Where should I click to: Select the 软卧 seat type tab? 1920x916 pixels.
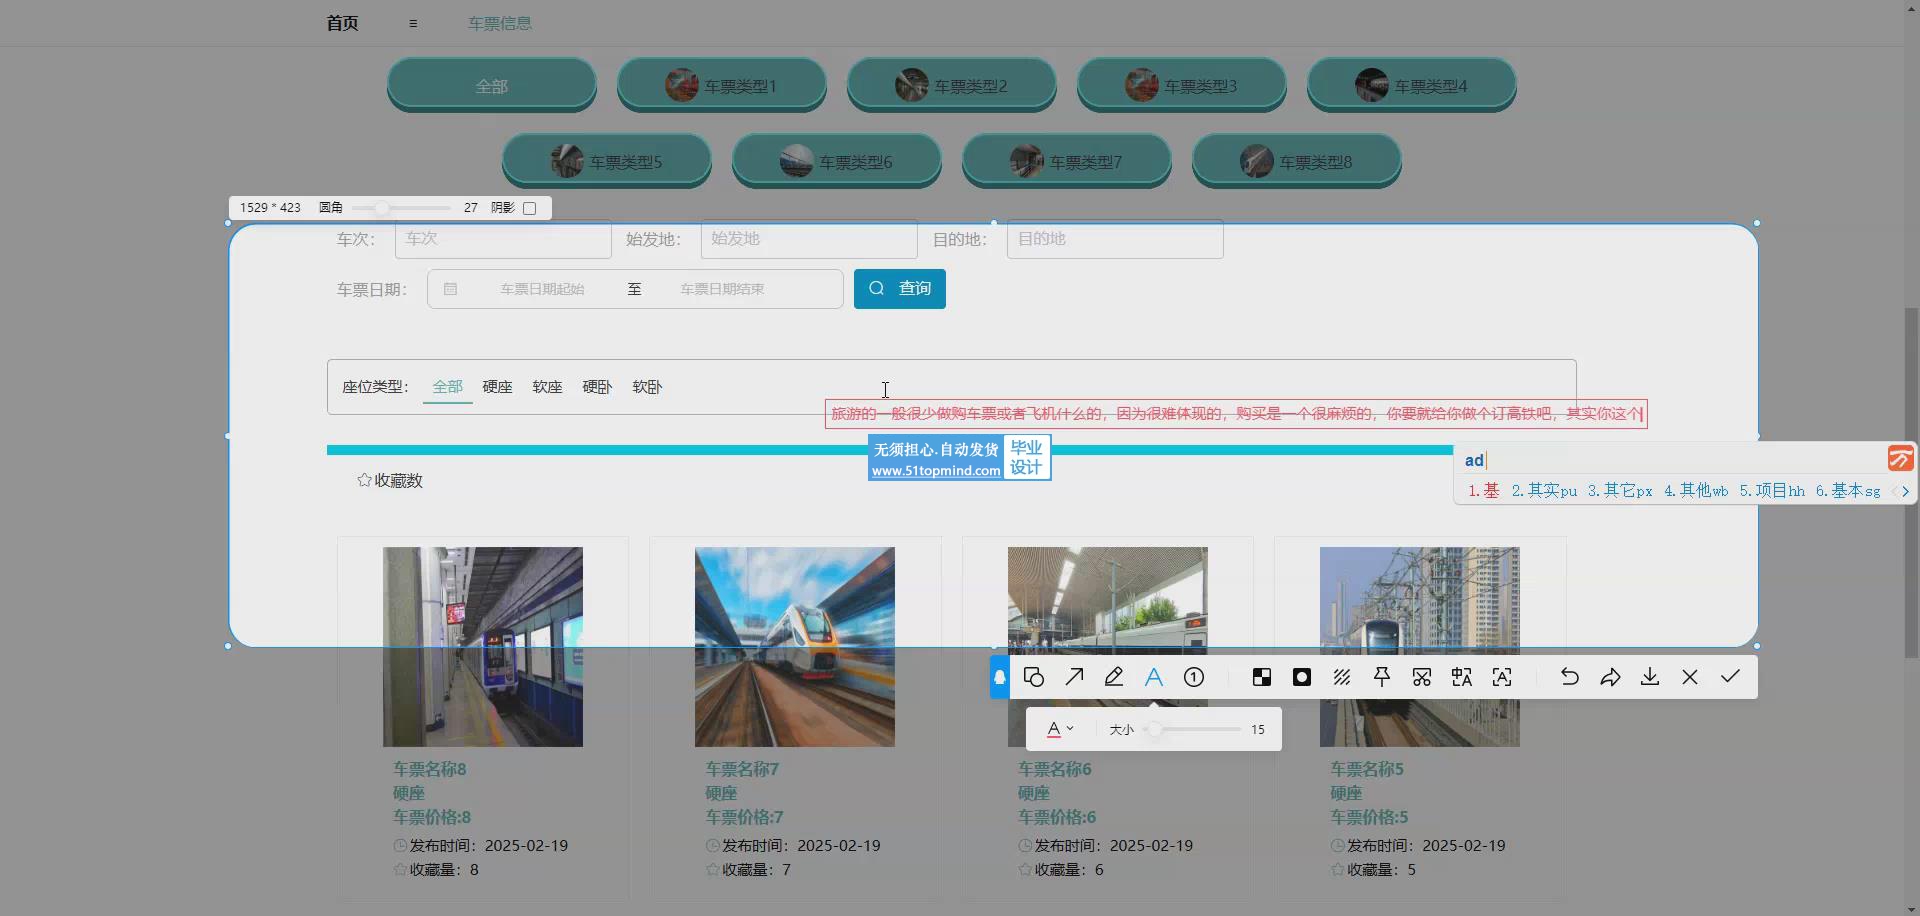647,387
